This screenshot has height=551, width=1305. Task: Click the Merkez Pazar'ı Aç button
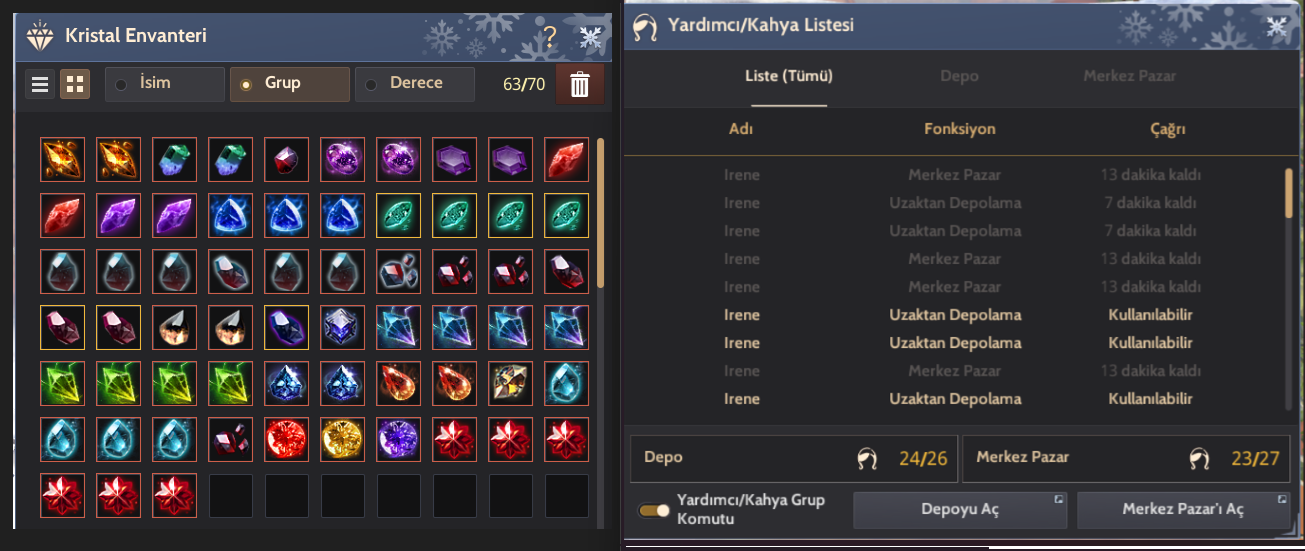pyautogui.click(x=1183, y=510)
